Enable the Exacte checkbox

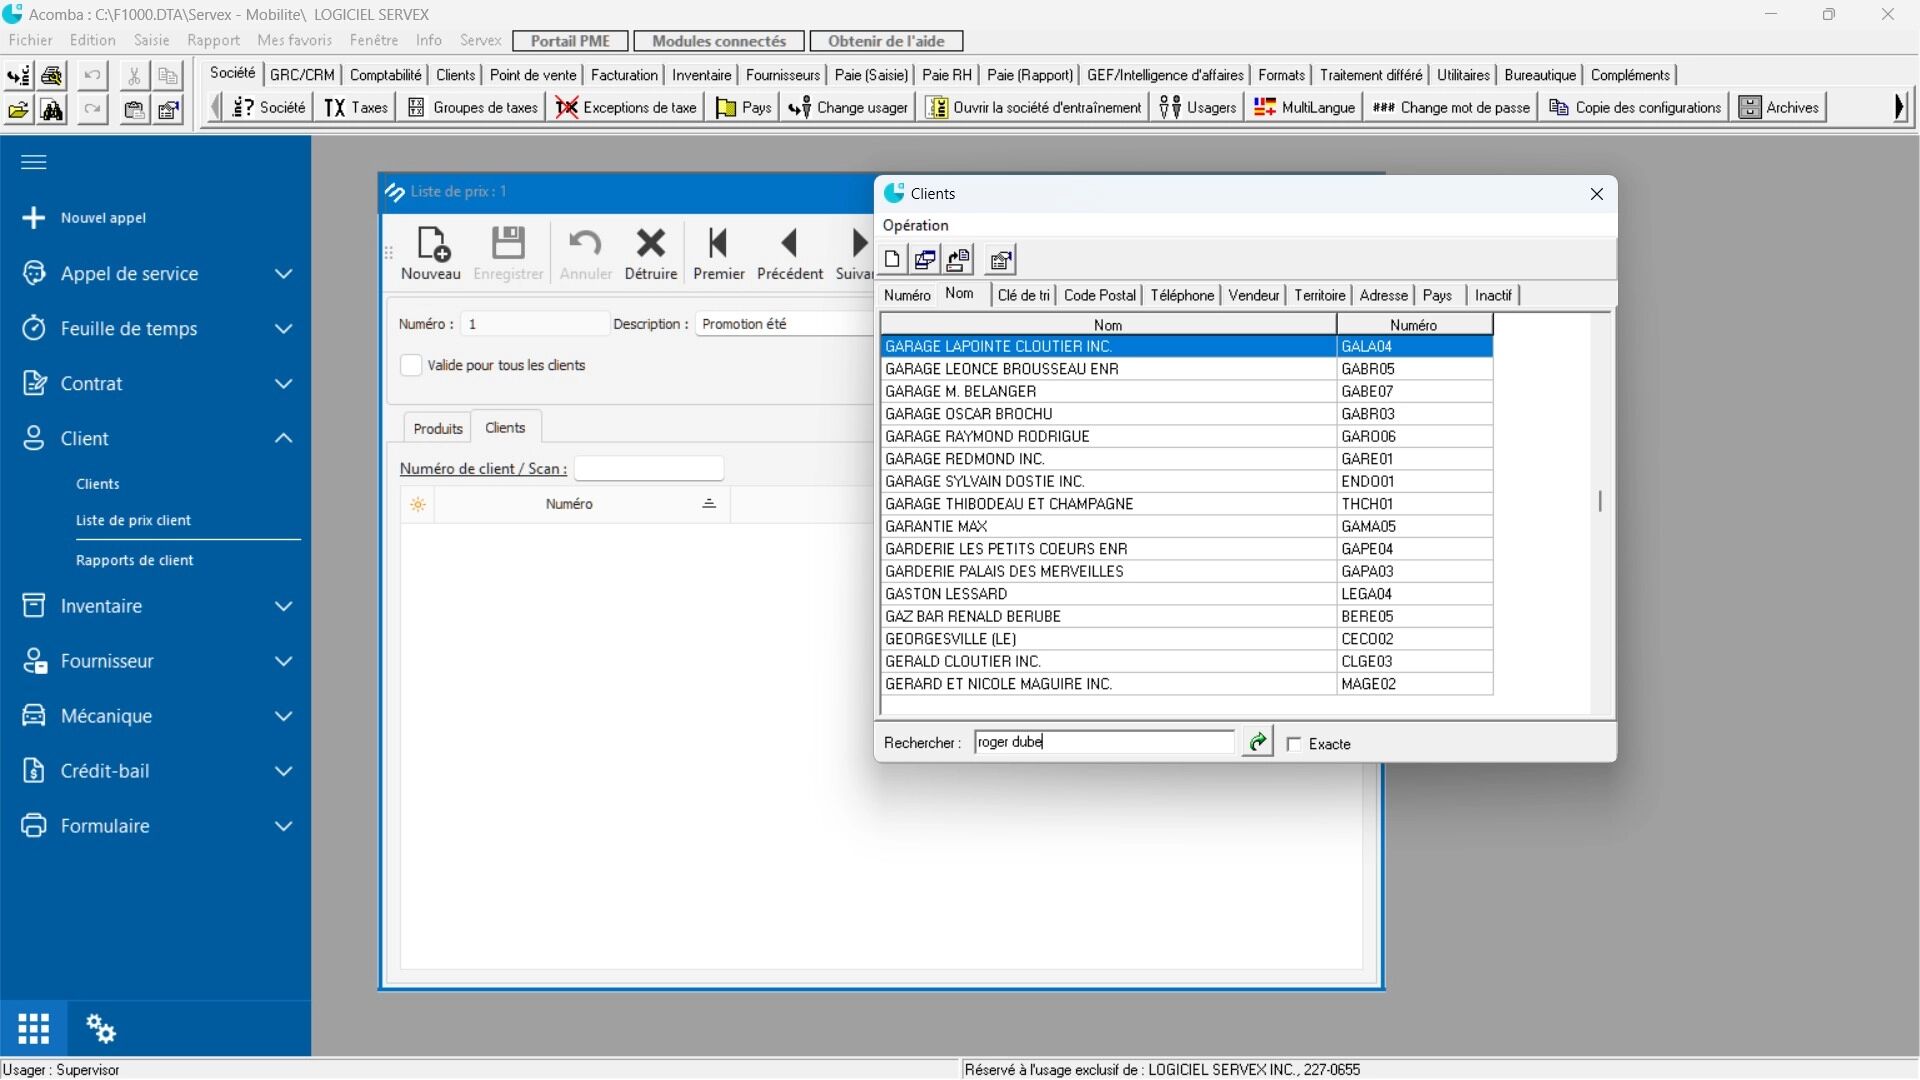(1294, 744)
